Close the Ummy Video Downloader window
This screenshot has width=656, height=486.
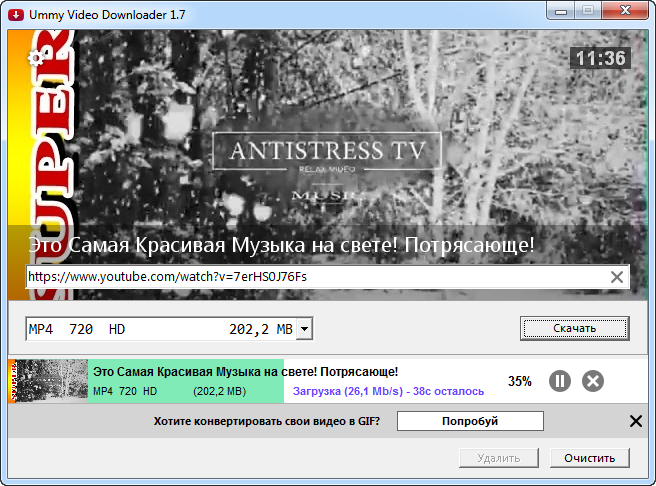click(626, 11)
